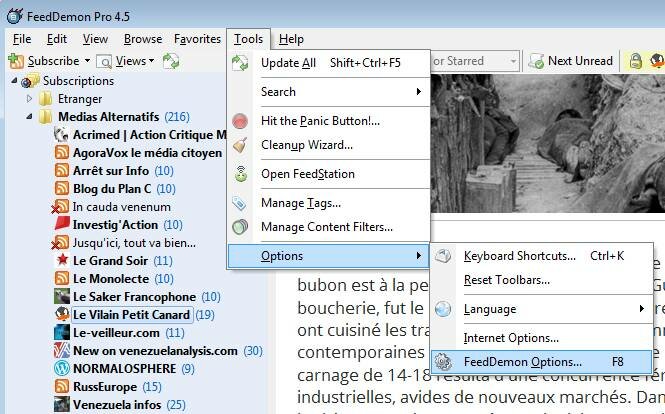665x414 pixels.
Task: Open the Starred filter combo box
Action: coord(475,61)
